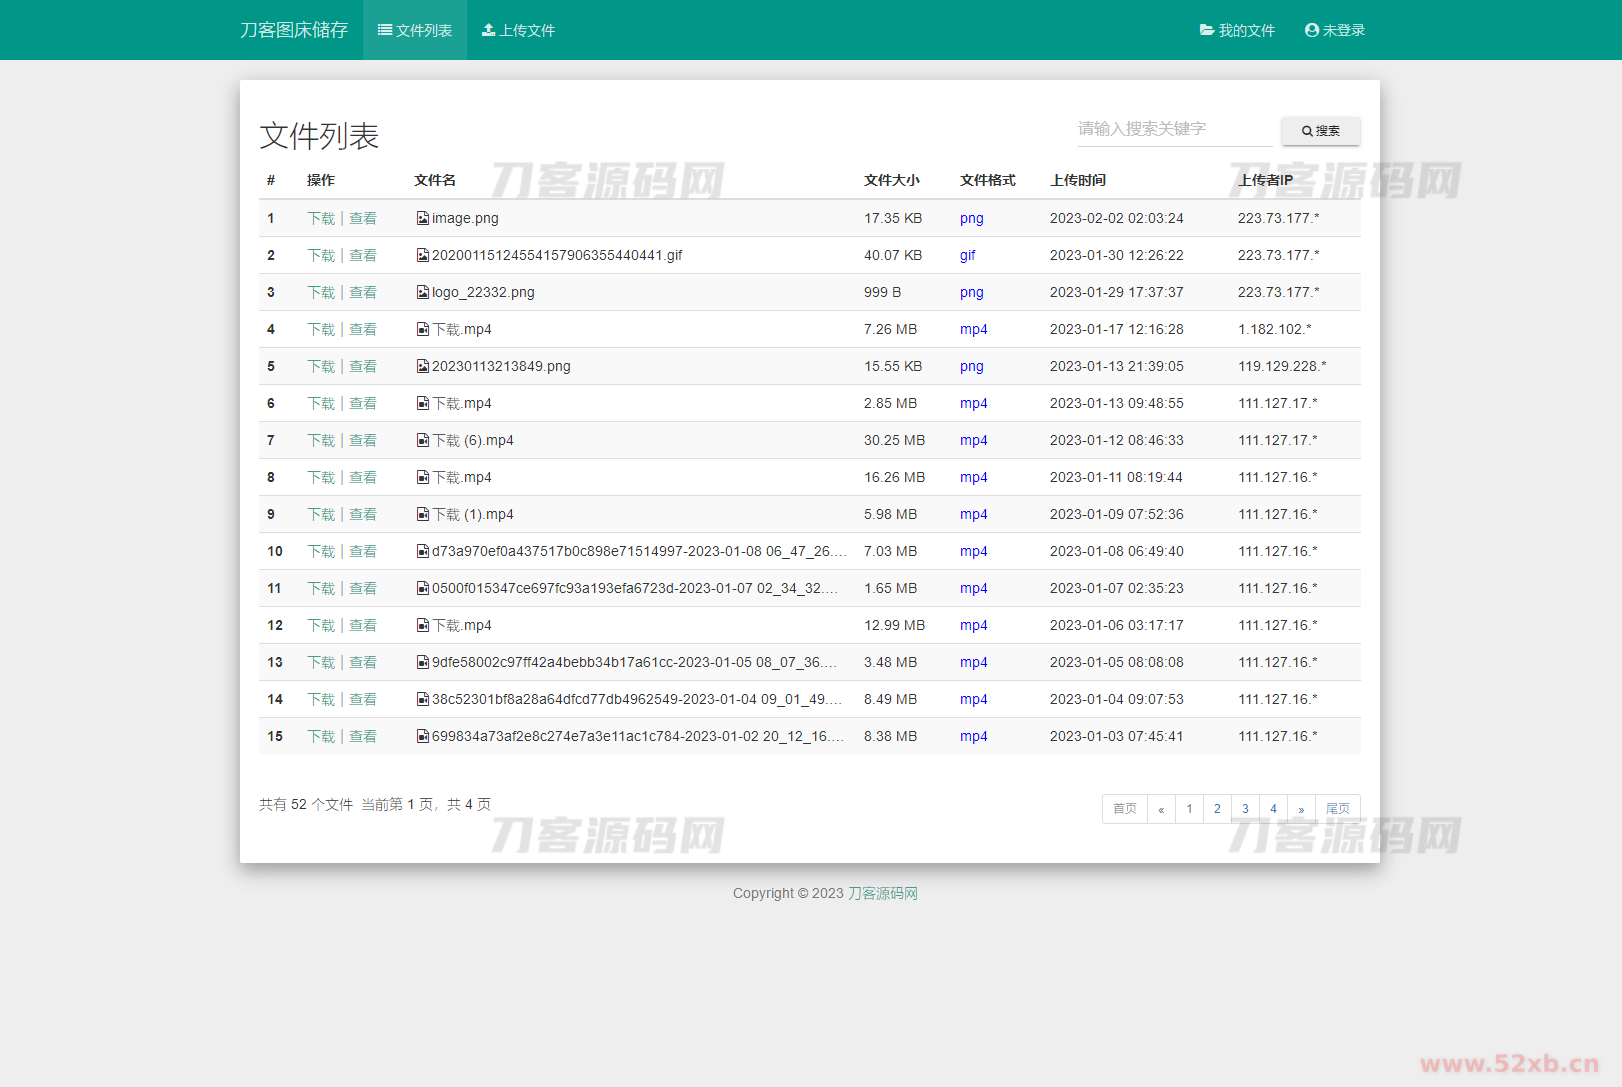Click the png format link for logo_22332.png

(971, 292)
